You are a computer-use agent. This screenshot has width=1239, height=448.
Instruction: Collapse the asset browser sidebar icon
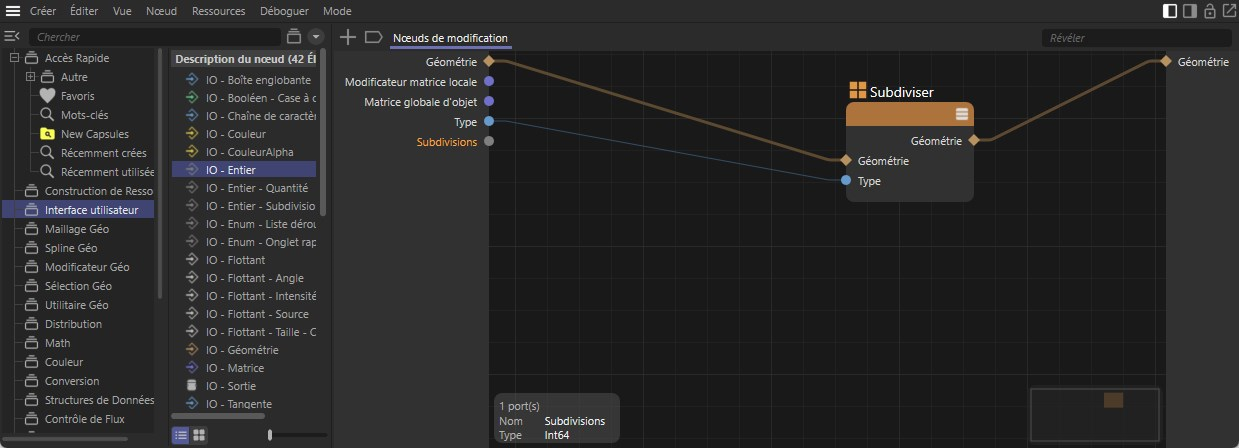(12, 36)
